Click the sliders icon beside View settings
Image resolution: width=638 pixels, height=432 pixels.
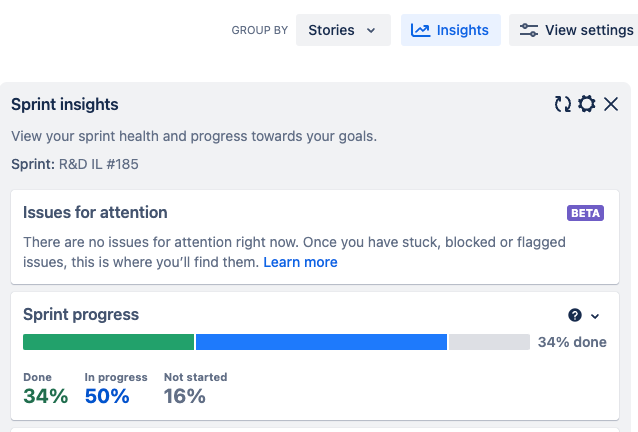(x=529, y=30)
